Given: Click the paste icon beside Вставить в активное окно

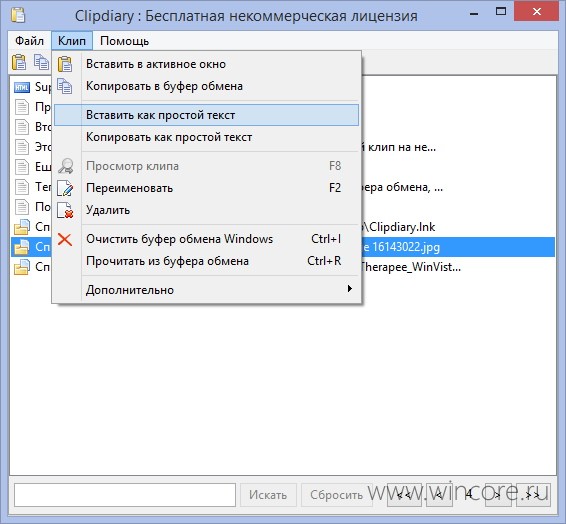Looking at the screenshot, I should (65, 64).
